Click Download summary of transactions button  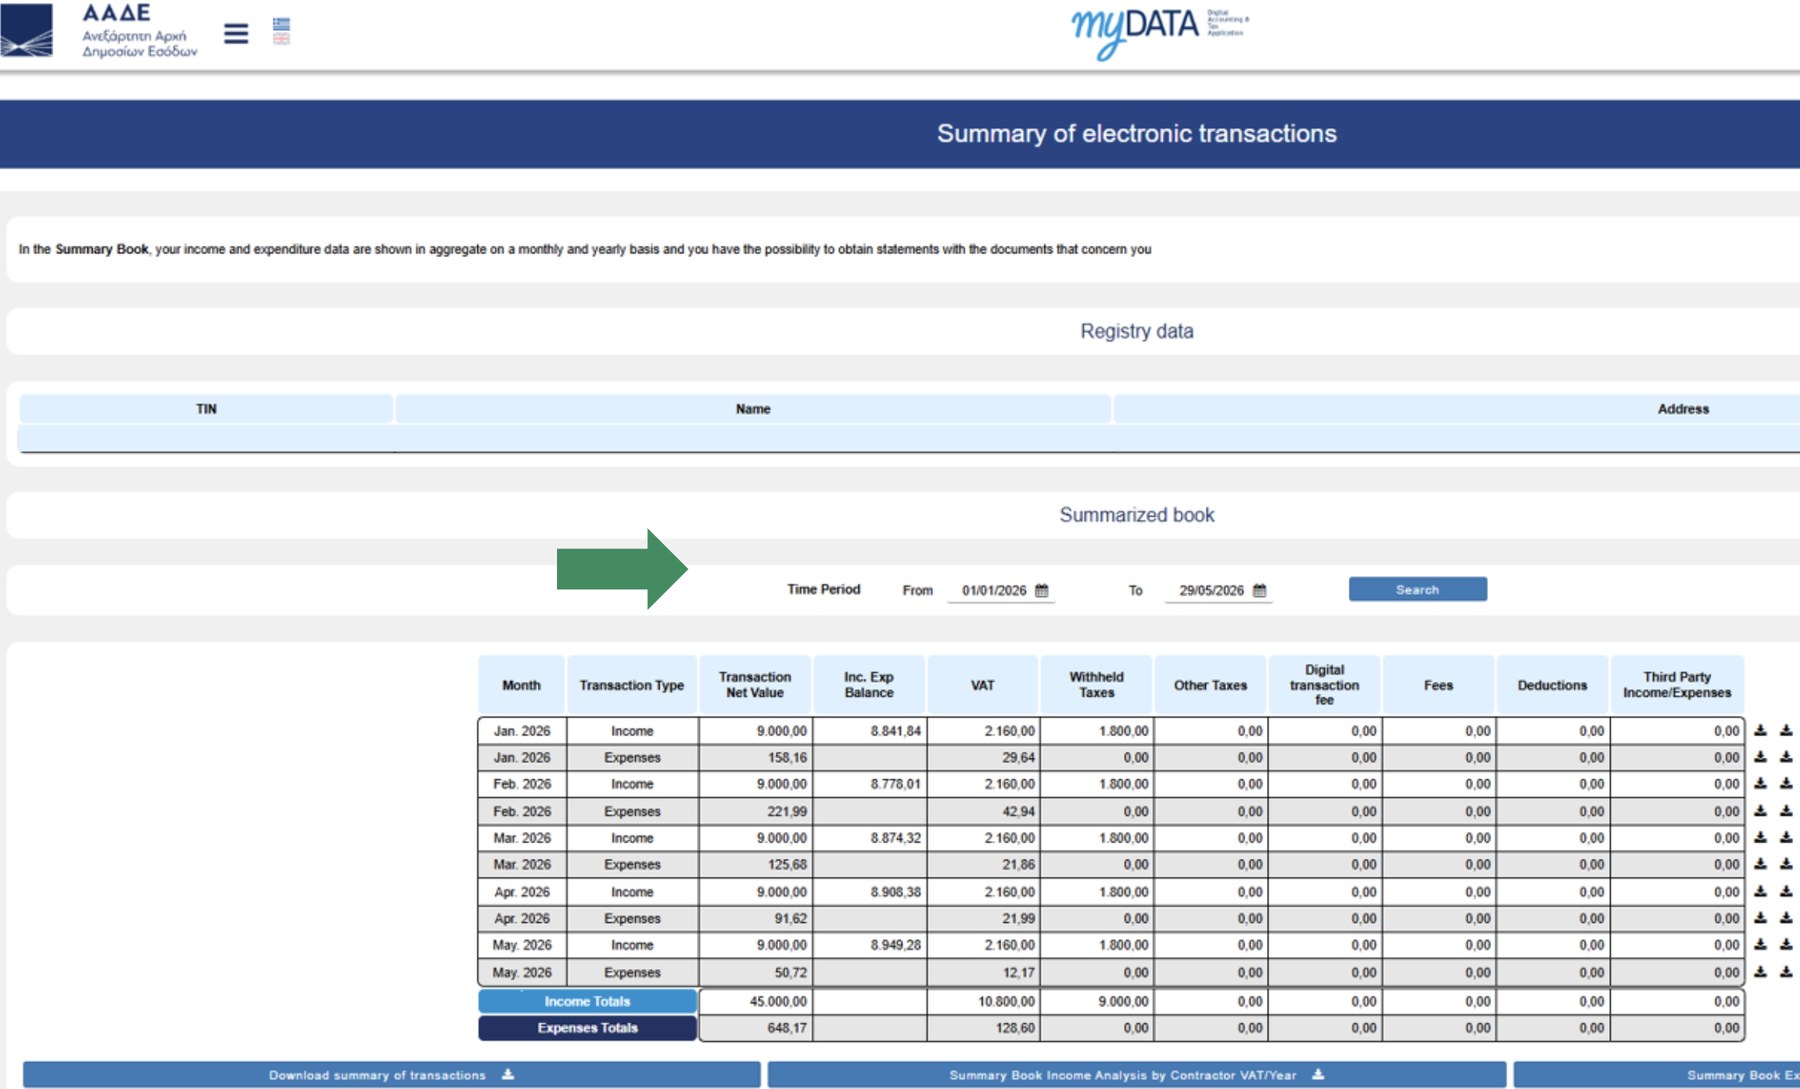pyautogui.click(x=391, y=1075)
